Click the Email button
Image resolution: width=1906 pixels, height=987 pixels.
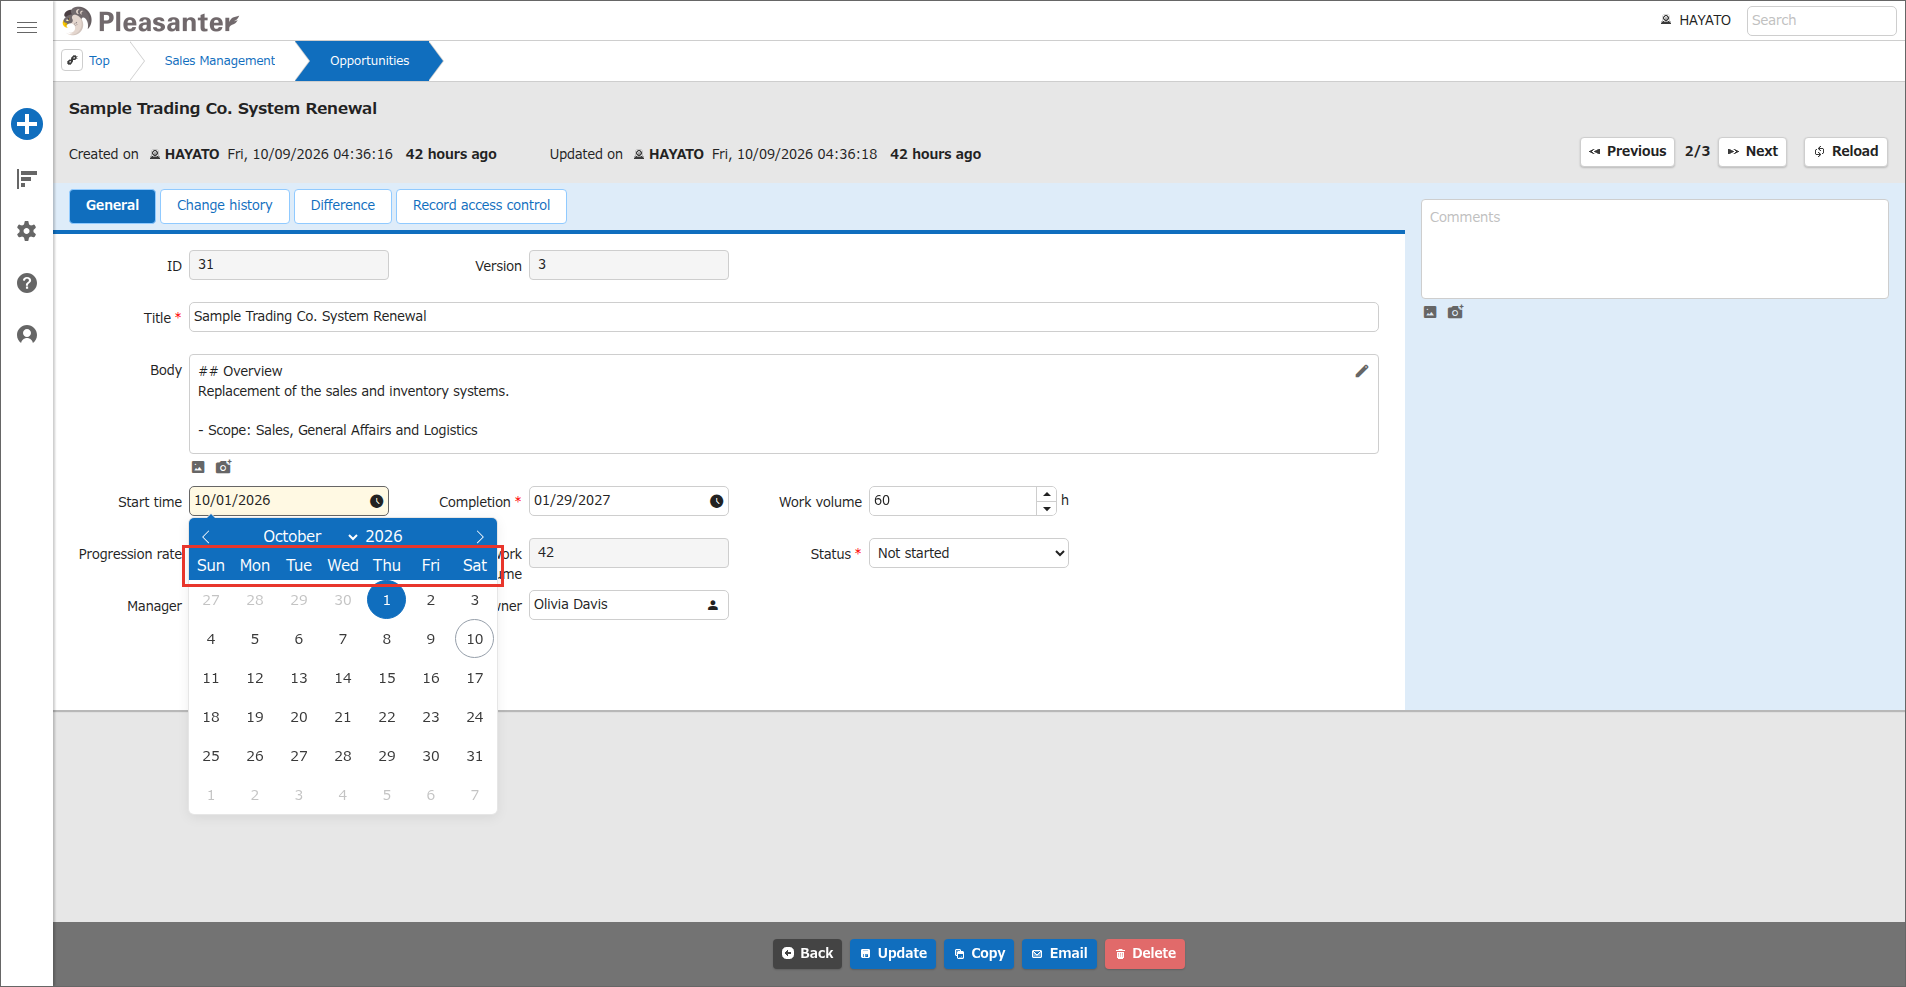(1059, 954)
